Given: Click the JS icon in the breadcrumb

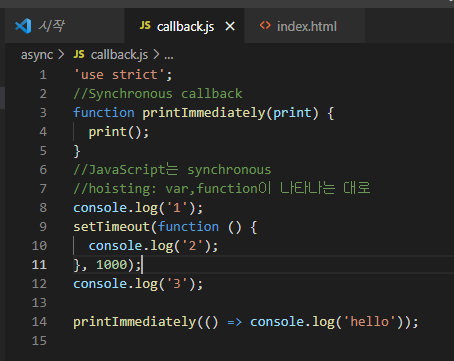Looking at the screenshot, I should click(x=79, y=54).
